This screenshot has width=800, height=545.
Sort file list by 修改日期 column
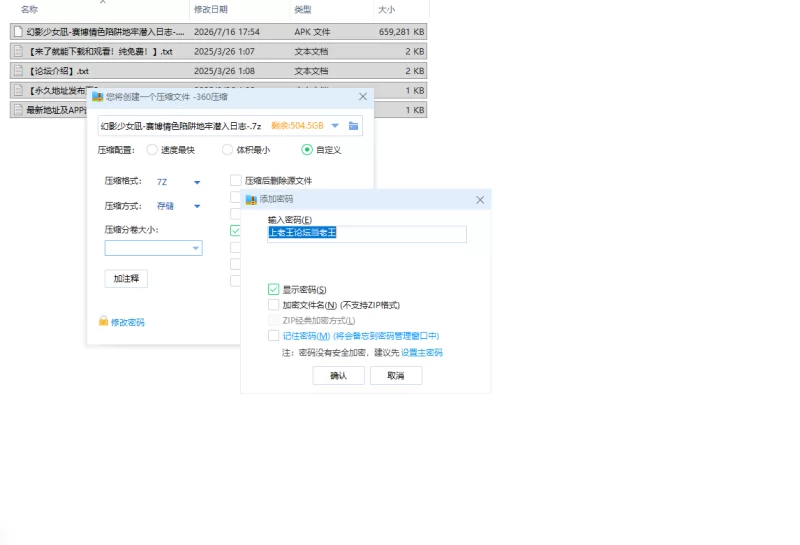211,9
